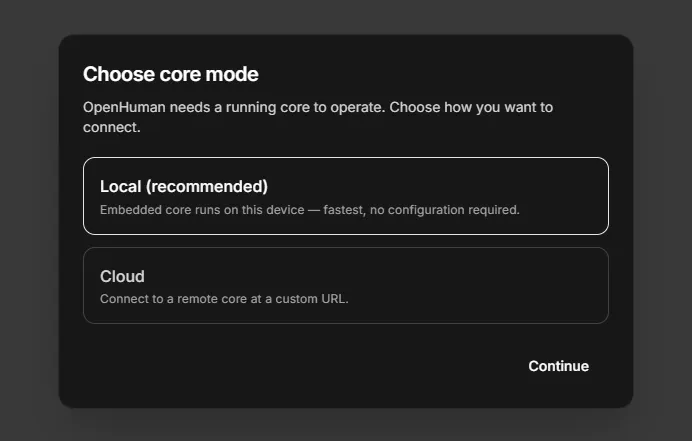Click 'OpenHuman needs a running core' description
The image size is (692, 441).
pyautogui.click(x=318, y=117)
